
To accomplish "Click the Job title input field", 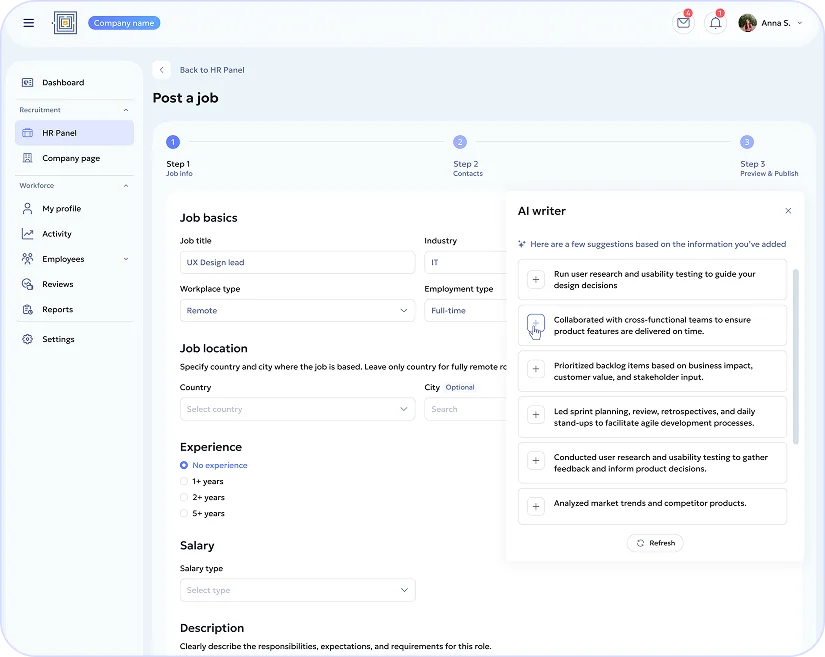I will point(297,262).
